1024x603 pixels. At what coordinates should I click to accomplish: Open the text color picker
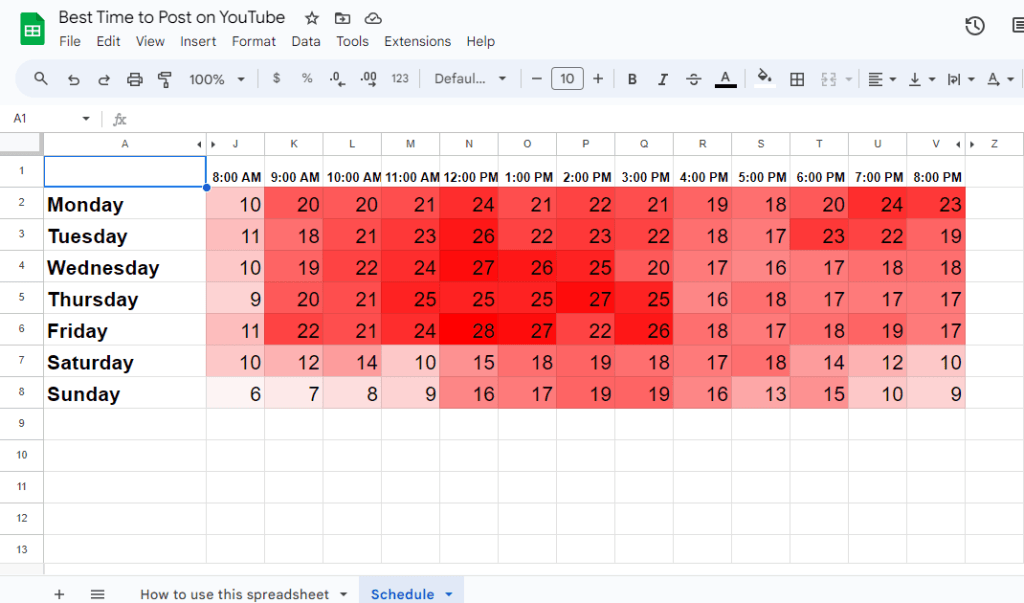tap(725, 78)
